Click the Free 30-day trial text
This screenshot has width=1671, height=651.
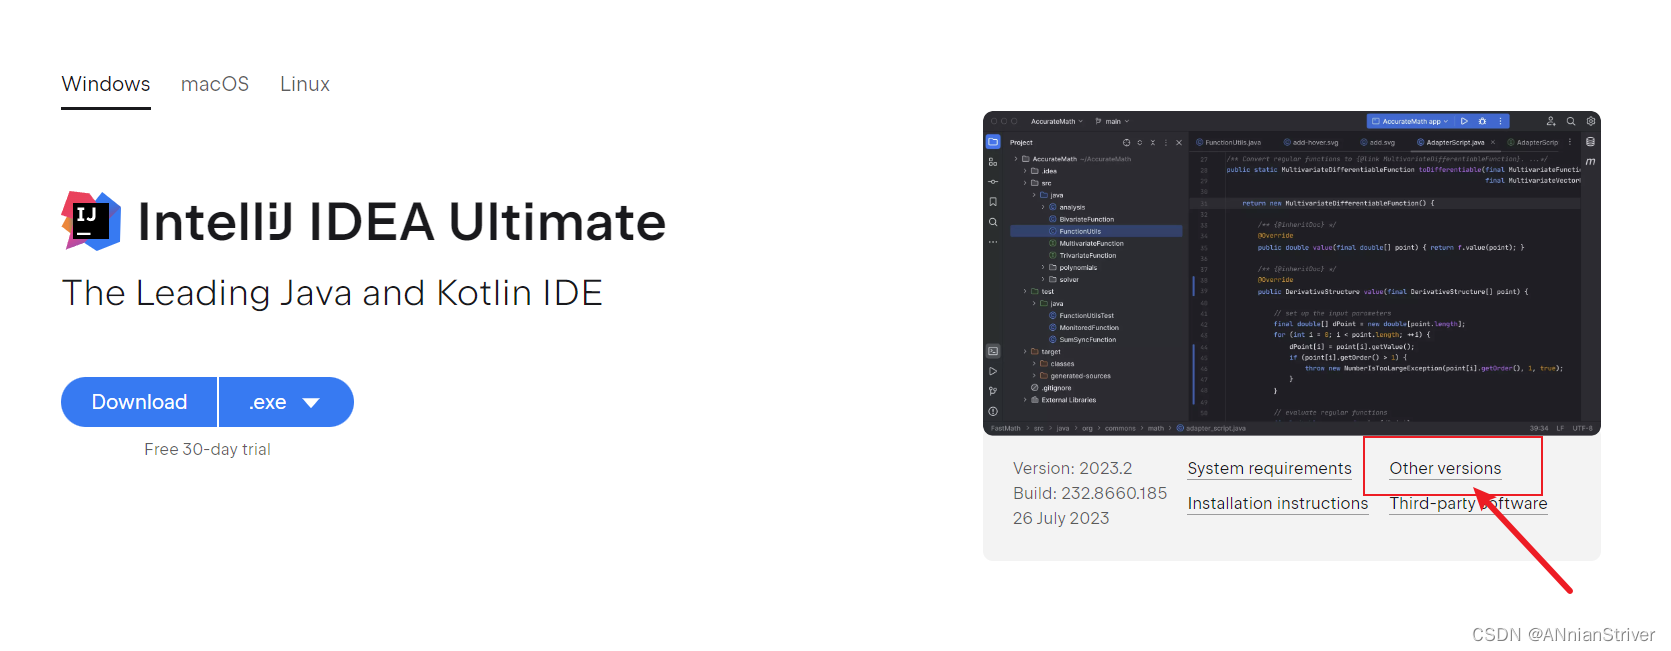point(207,450)
